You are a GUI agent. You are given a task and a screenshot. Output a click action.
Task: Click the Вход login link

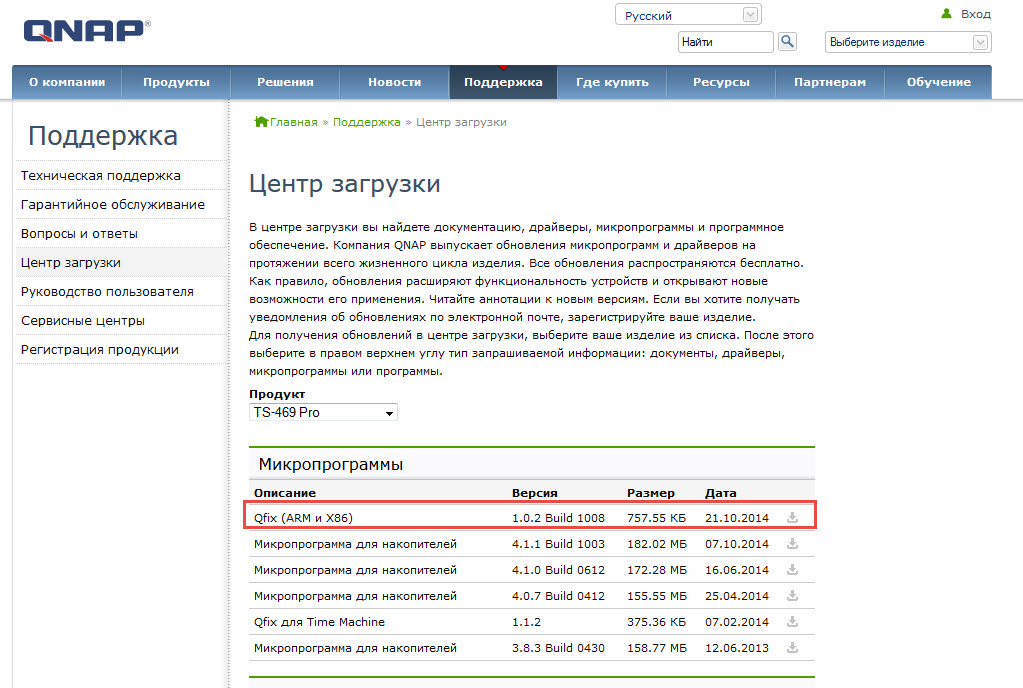975,14
